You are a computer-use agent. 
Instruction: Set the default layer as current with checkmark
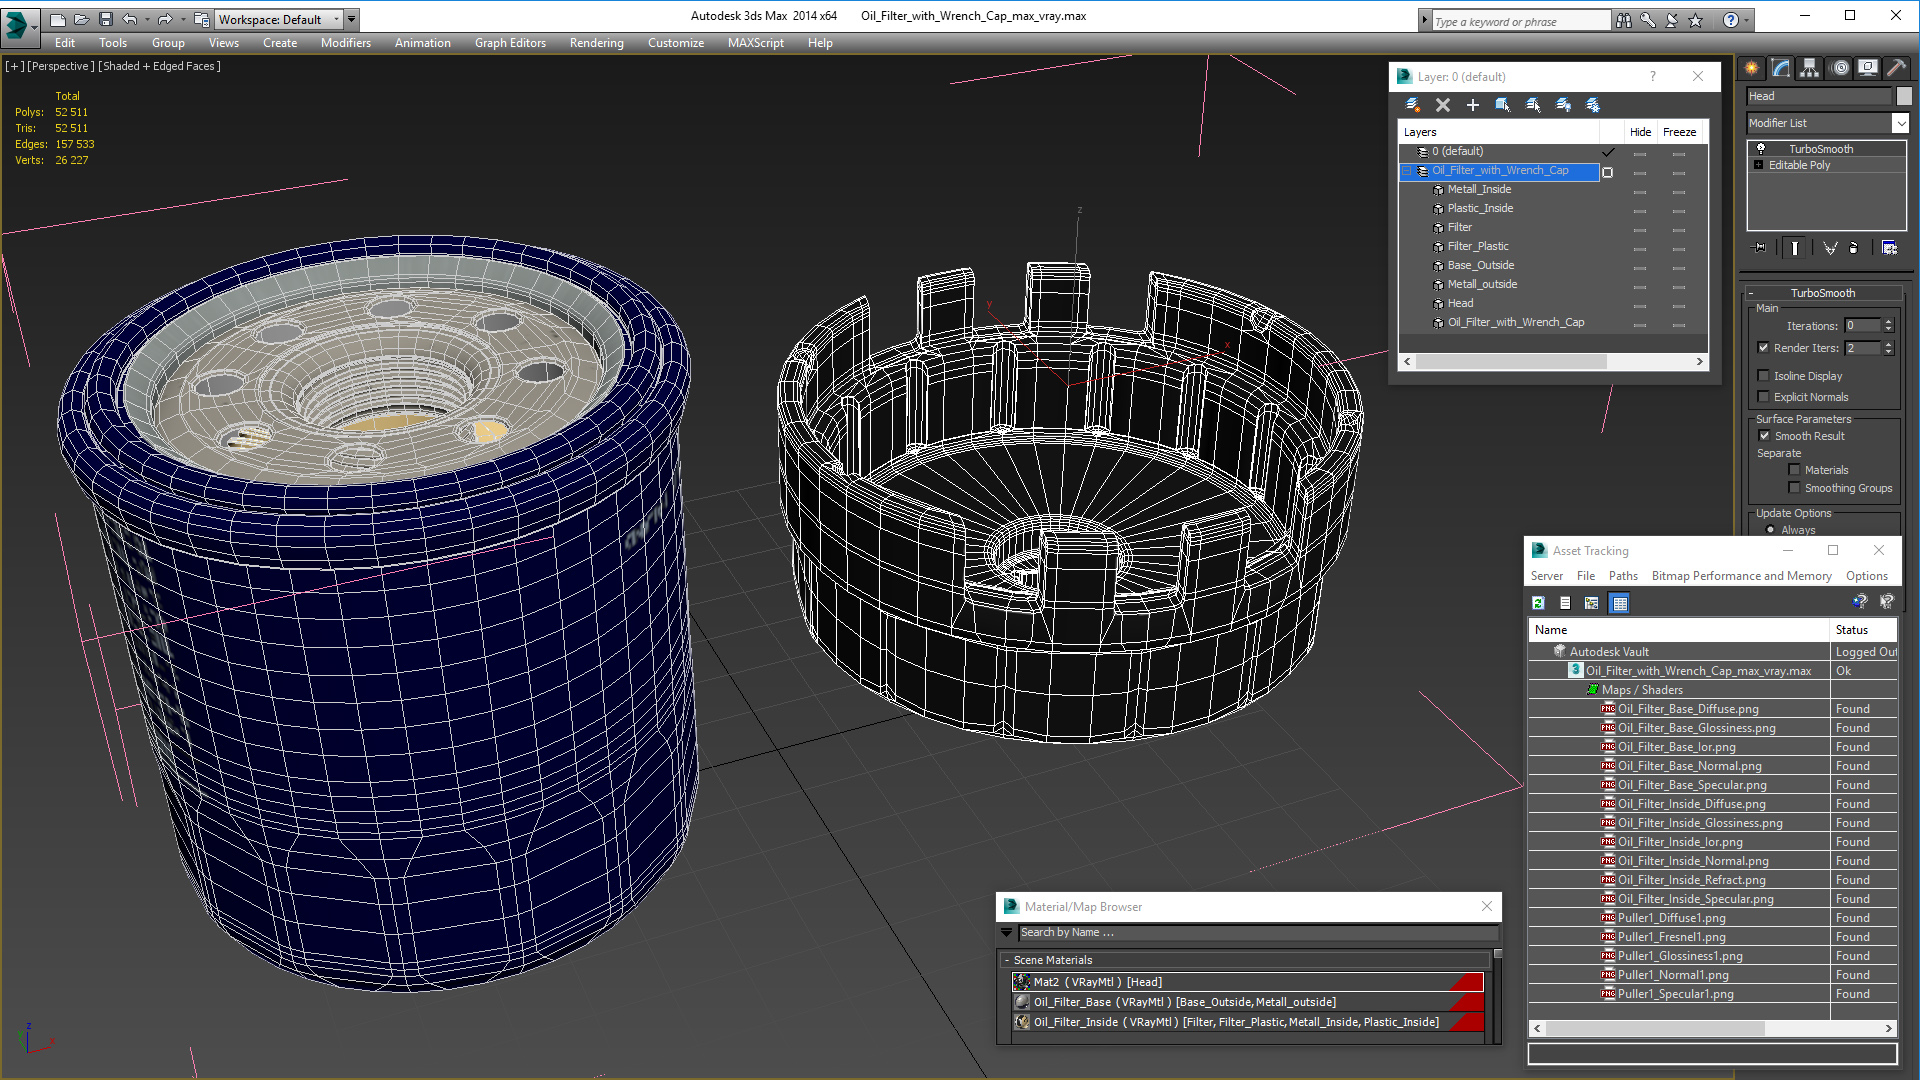click(x=1608, y=152)
